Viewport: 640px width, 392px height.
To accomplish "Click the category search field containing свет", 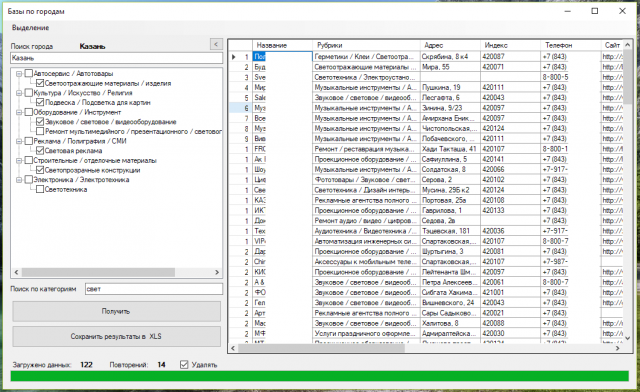I will click(154, 289).
